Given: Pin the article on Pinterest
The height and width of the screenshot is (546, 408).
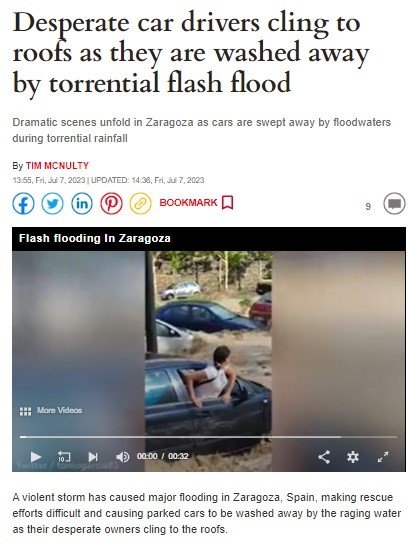Looking at the screenshot, I should pyautogui.click(x=111, y=203).
